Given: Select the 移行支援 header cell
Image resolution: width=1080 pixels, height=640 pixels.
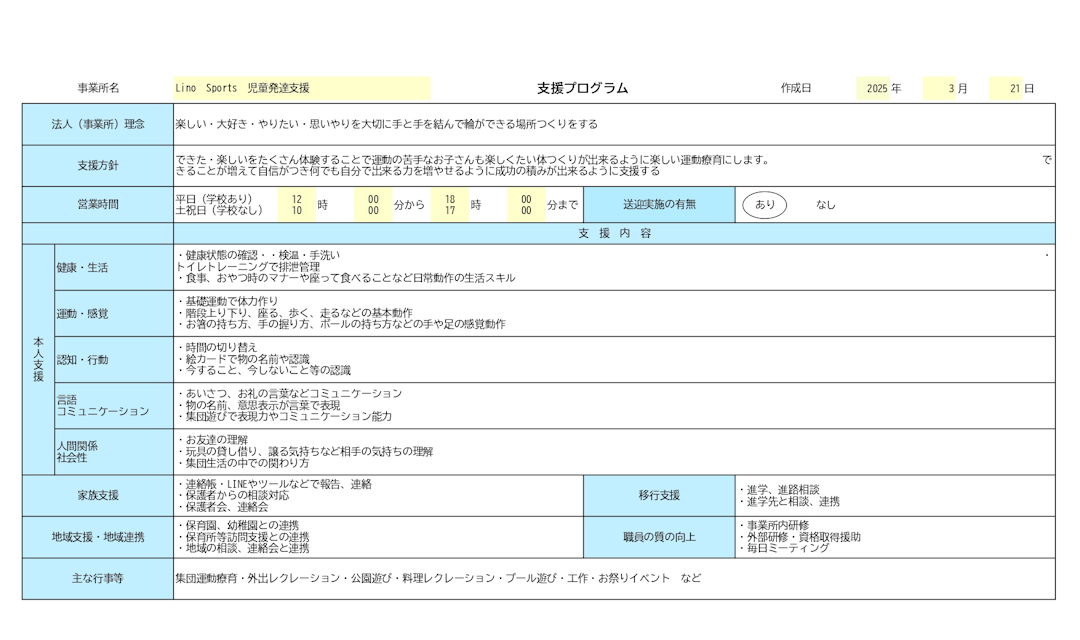Looking at the screenshot, I should (659, 495).
